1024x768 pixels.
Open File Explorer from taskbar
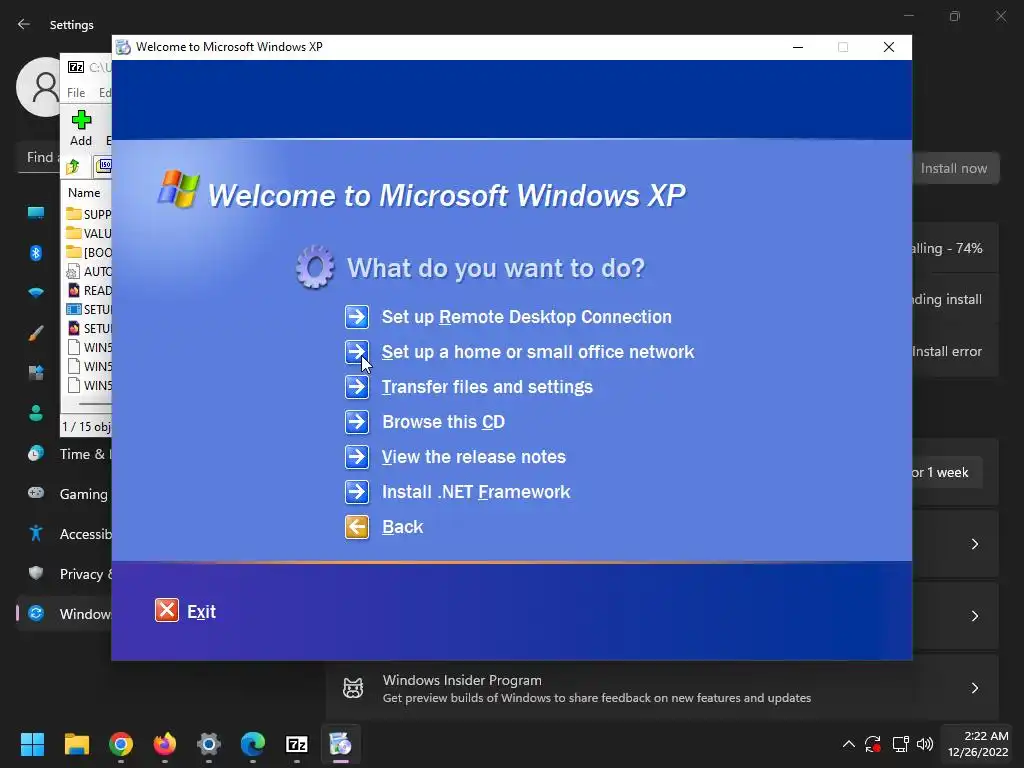76,744
